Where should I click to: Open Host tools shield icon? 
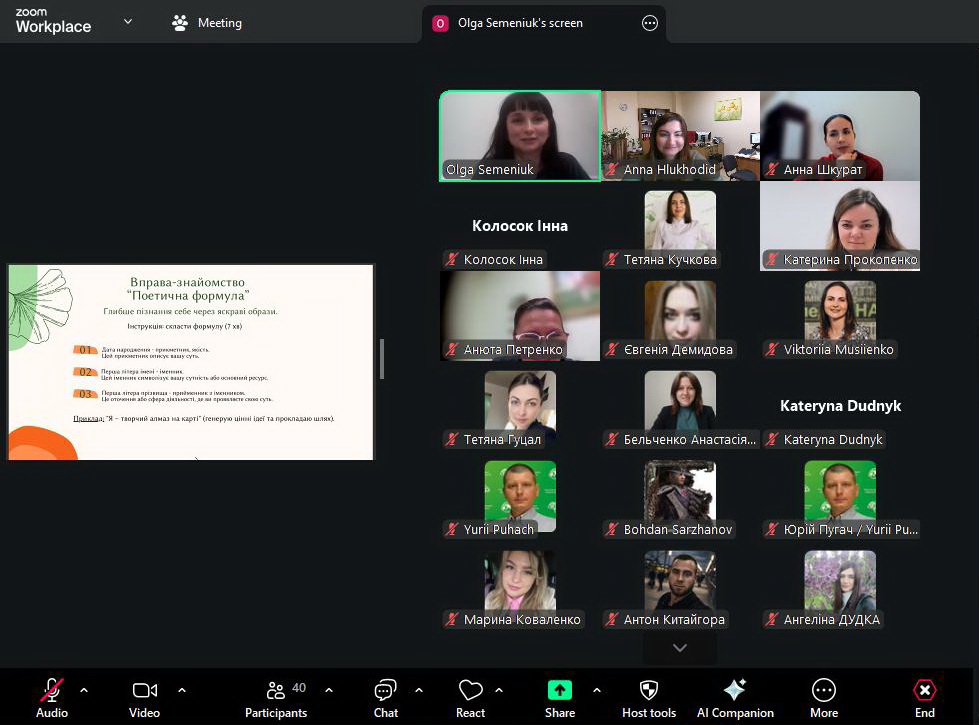pyautogui.click(x=648, y=690)
